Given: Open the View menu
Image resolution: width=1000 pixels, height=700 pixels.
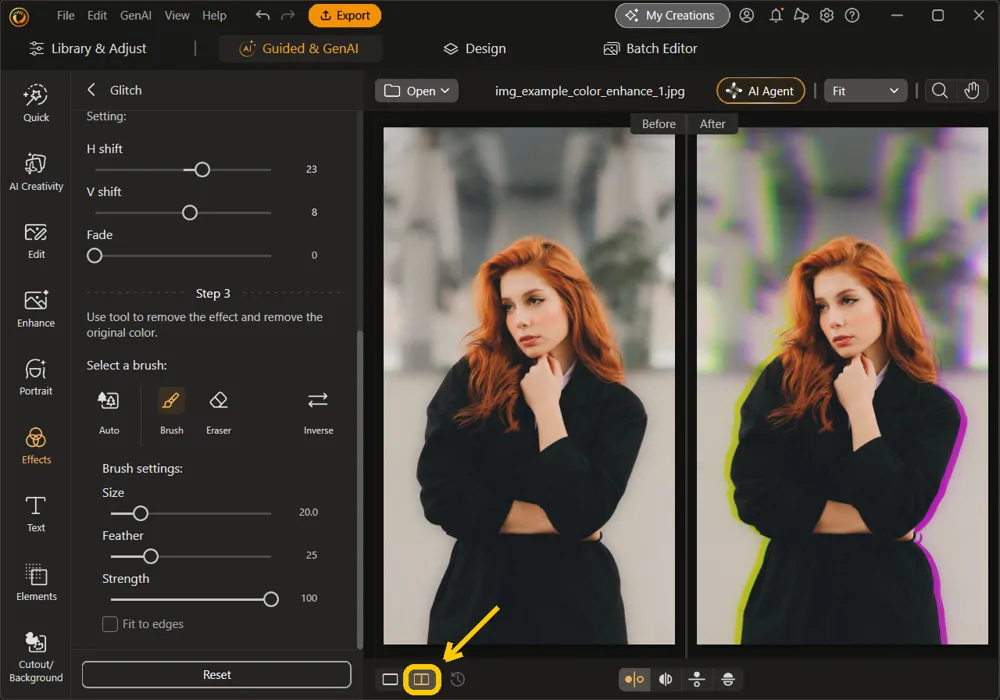Looking at the screenshot, I should point(177,15).
